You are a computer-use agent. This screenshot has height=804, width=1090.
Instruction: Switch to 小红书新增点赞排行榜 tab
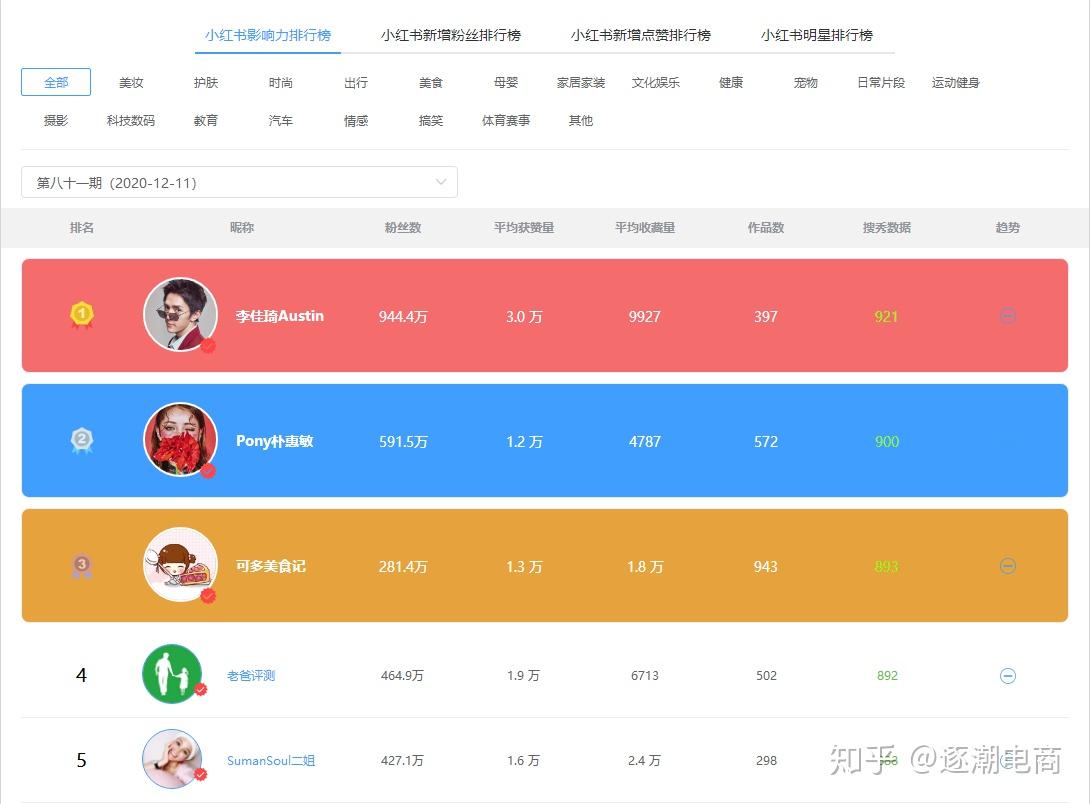pos(640,35)
